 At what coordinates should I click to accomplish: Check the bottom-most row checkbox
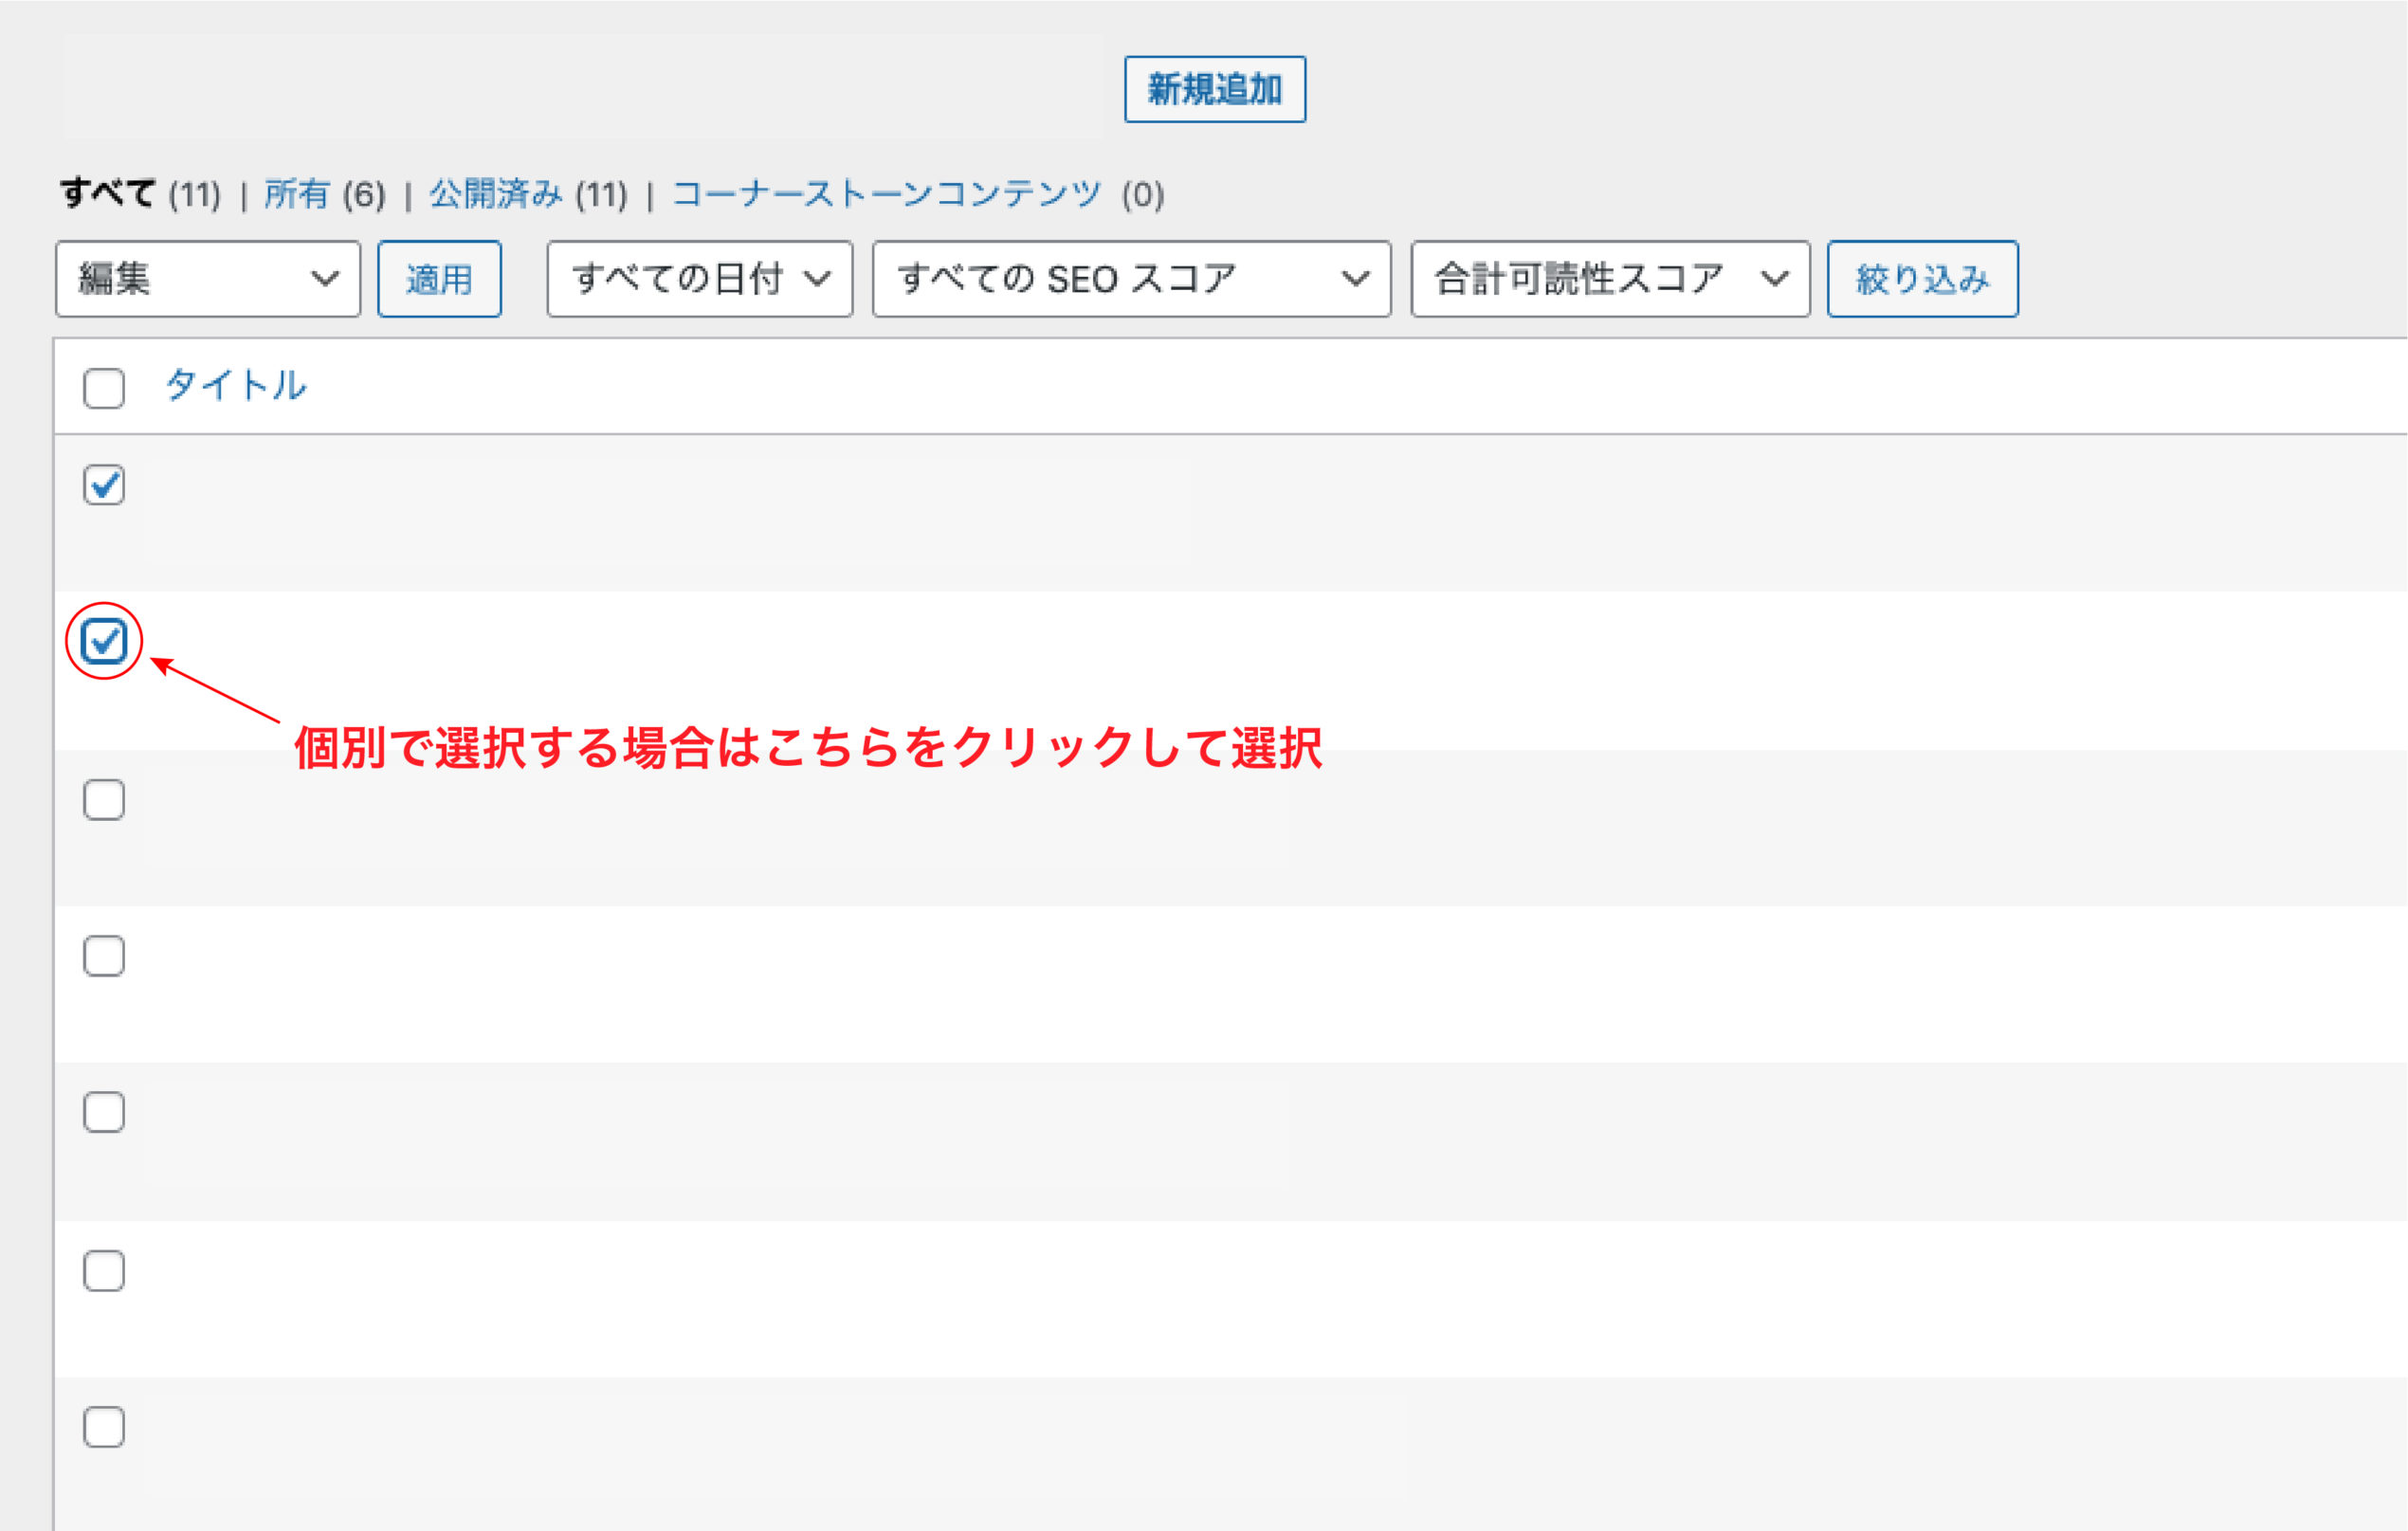[103, 1427]
